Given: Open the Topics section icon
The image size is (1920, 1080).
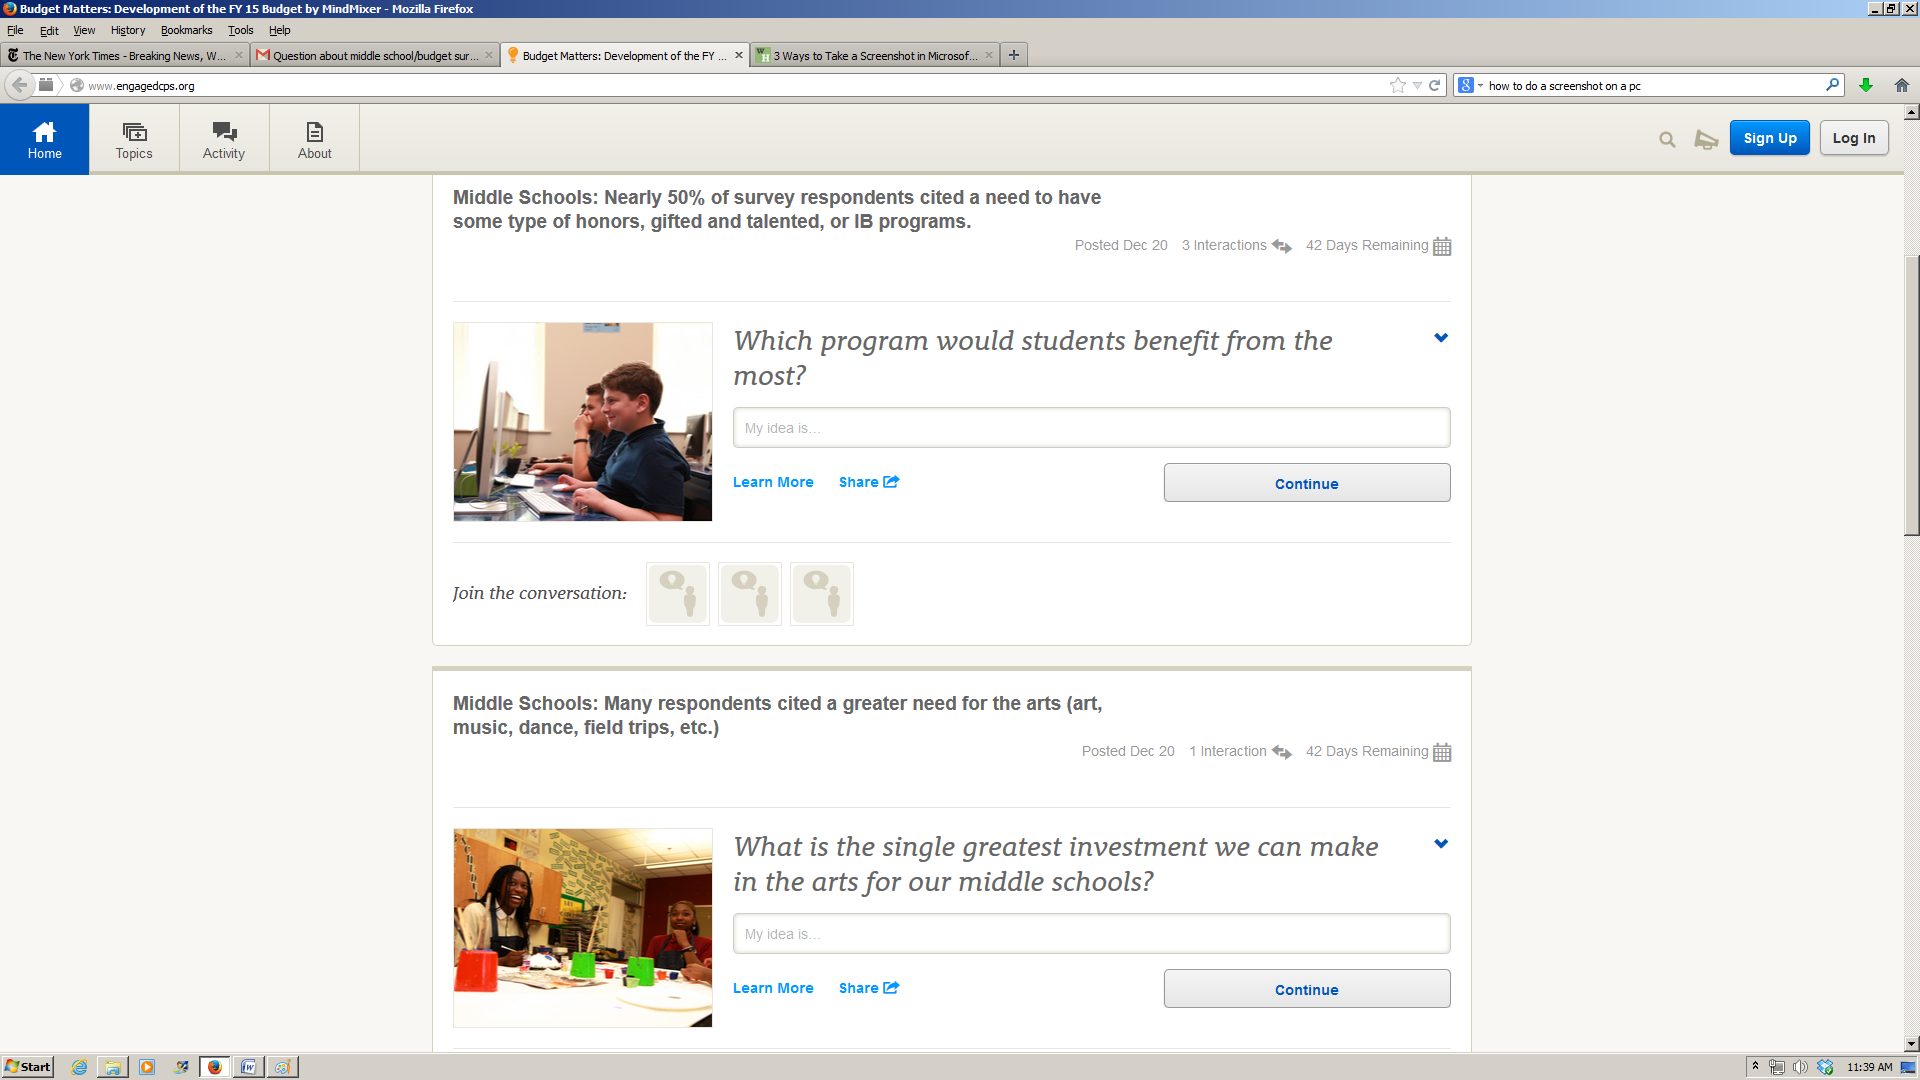Looking at the screenshot, I should [x=134, y=132].
